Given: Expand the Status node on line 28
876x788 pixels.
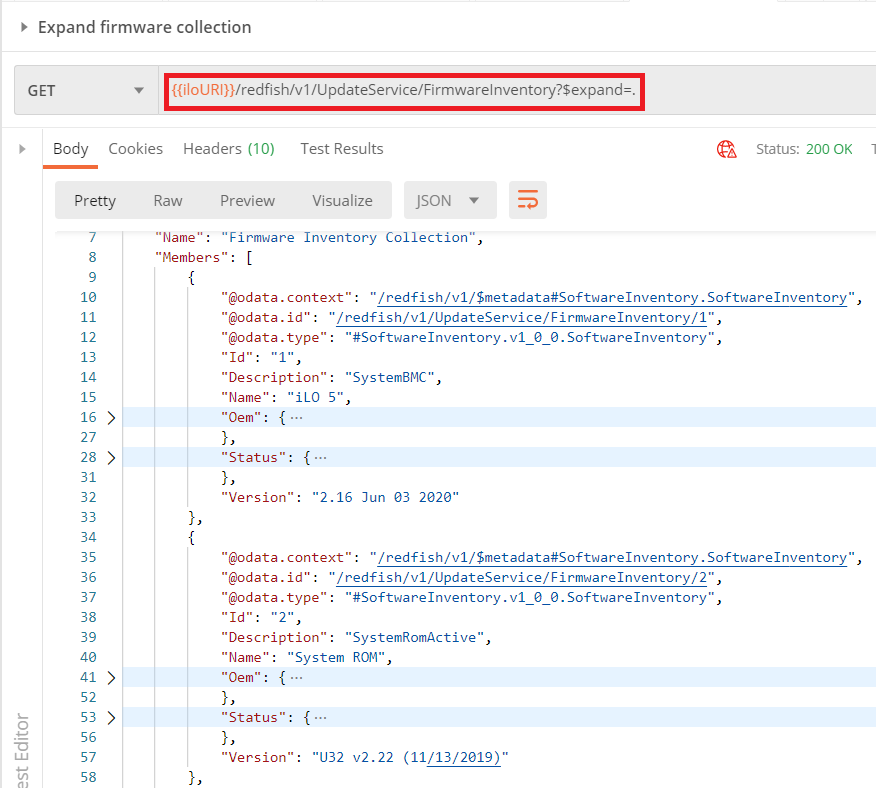Looking at the screenshot, I should pyautogui.click(x=111, y=457).
